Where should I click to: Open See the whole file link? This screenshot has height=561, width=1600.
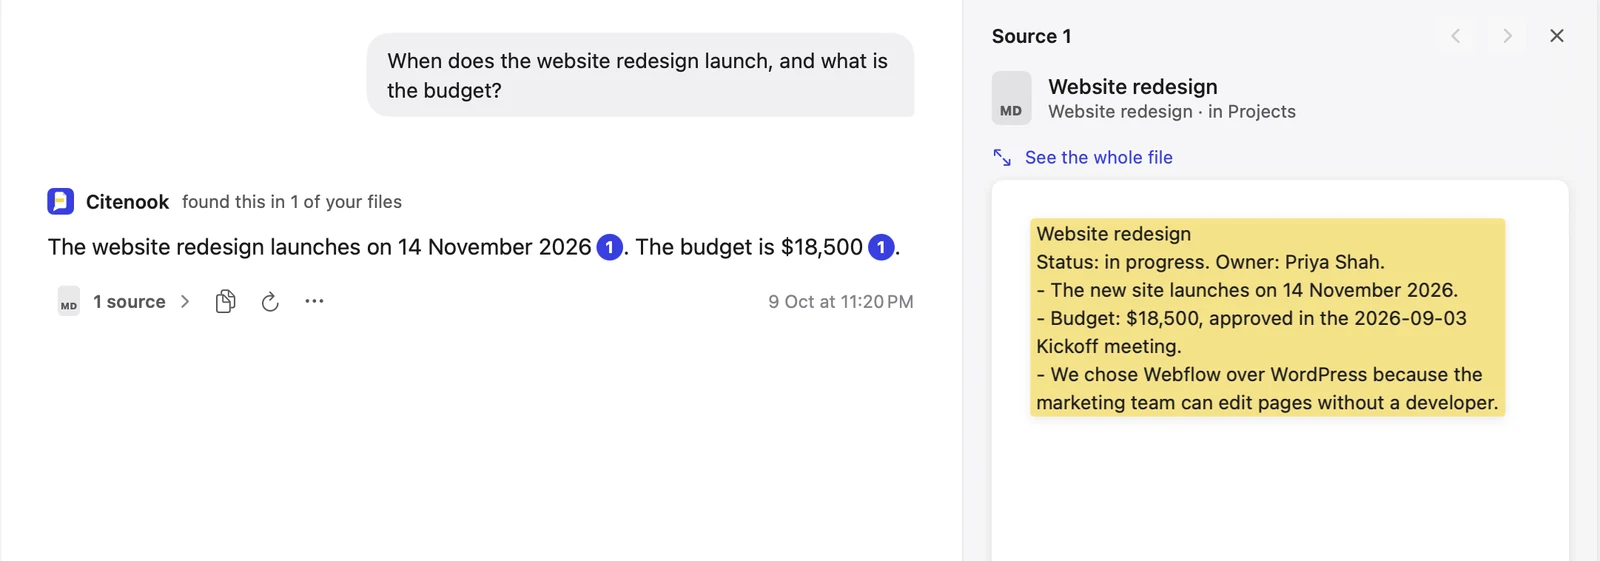(1099, 157)
